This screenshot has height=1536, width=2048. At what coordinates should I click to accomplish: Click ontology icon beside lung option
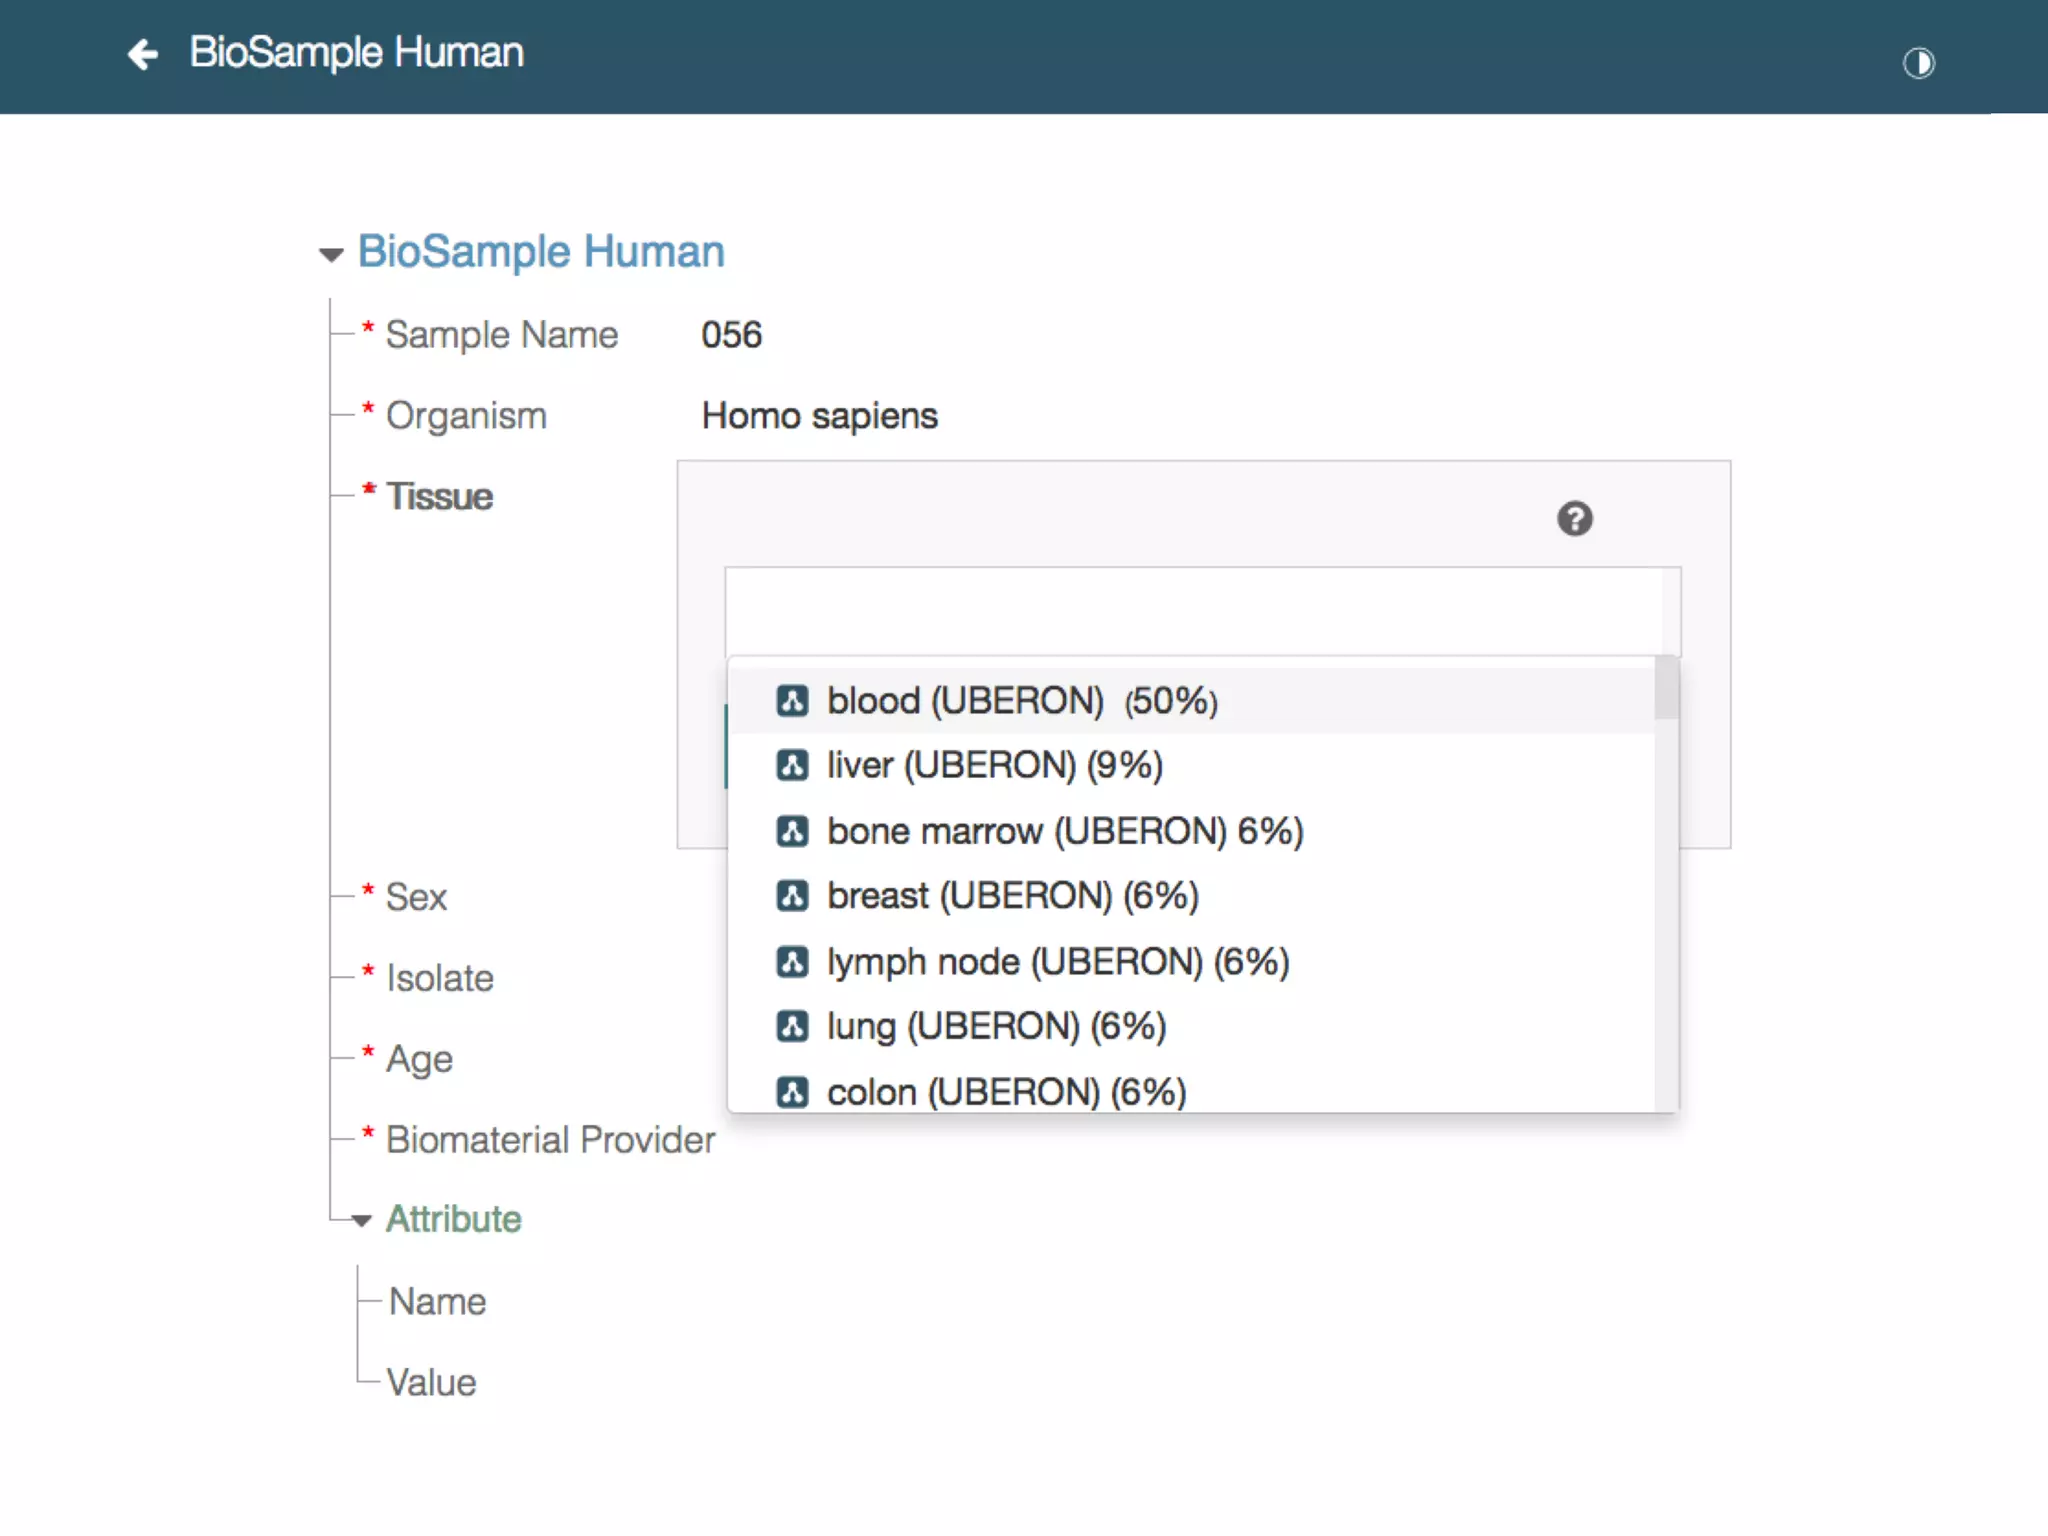[792, 1027]
